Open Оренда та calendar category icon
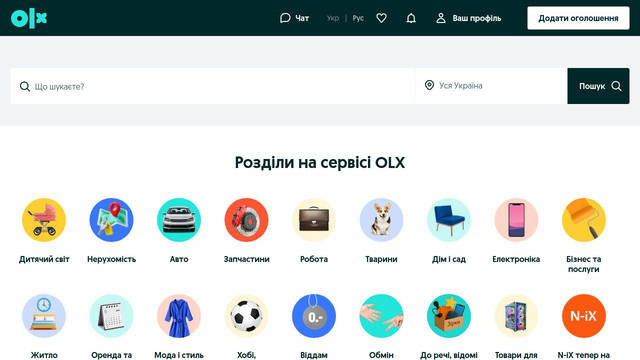Image resolution: width=640 pixels, height=360 pixels. (x=111, y=316)
